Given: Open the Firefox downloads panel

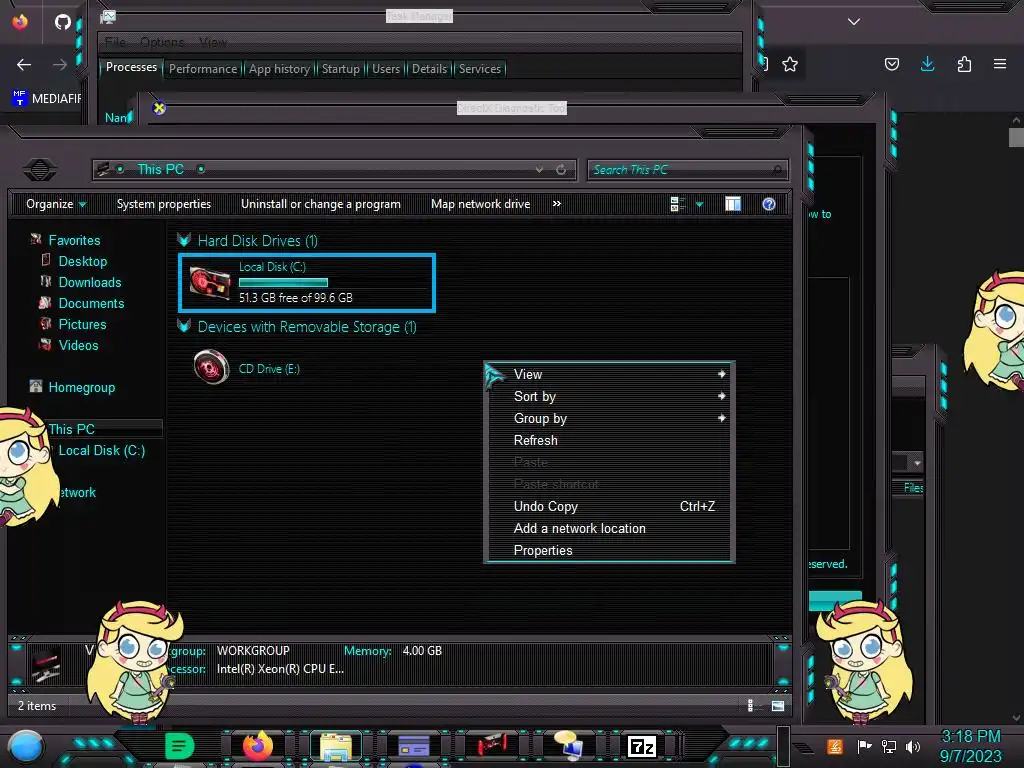Looking at the screenshot, I should pyautogui.click(x=927, y=64).
